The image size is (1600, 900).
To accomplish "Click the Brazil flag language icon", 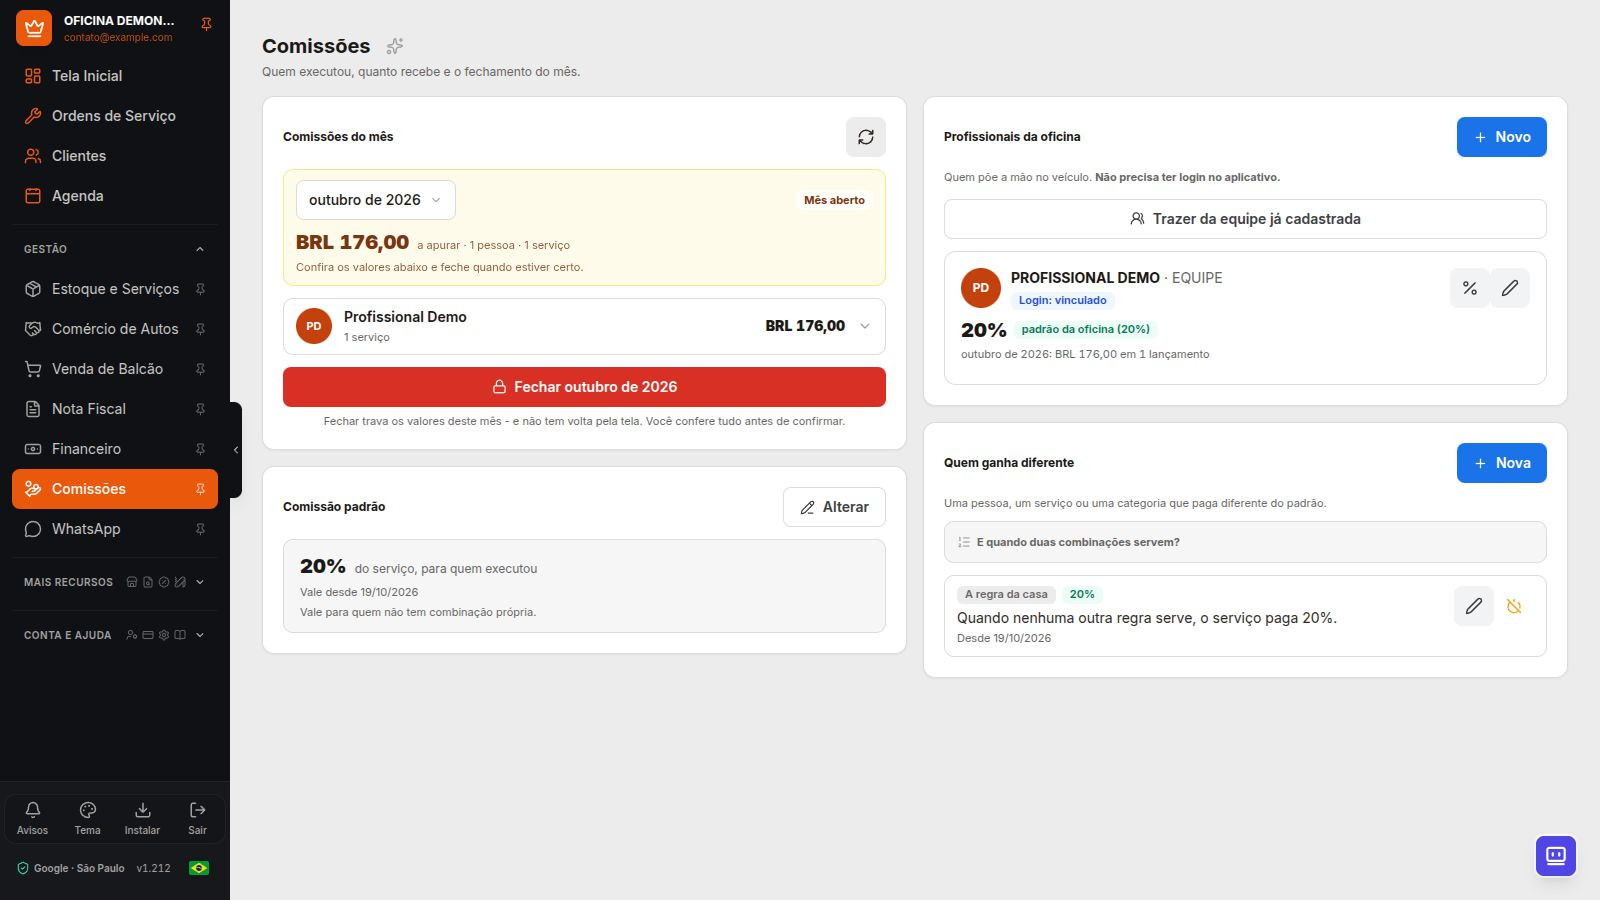I will point(199,868).
